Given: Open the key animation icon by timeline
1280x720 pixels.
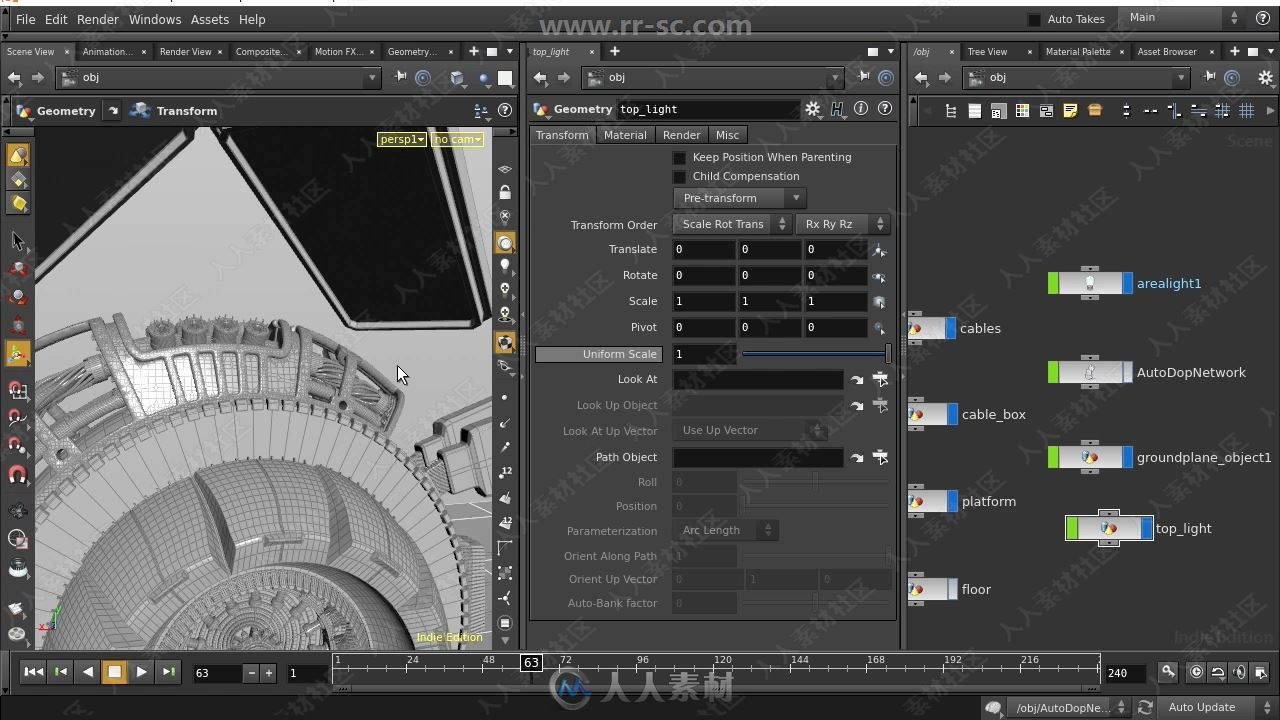Looking at the screenshot, I should coord(1168,672).
